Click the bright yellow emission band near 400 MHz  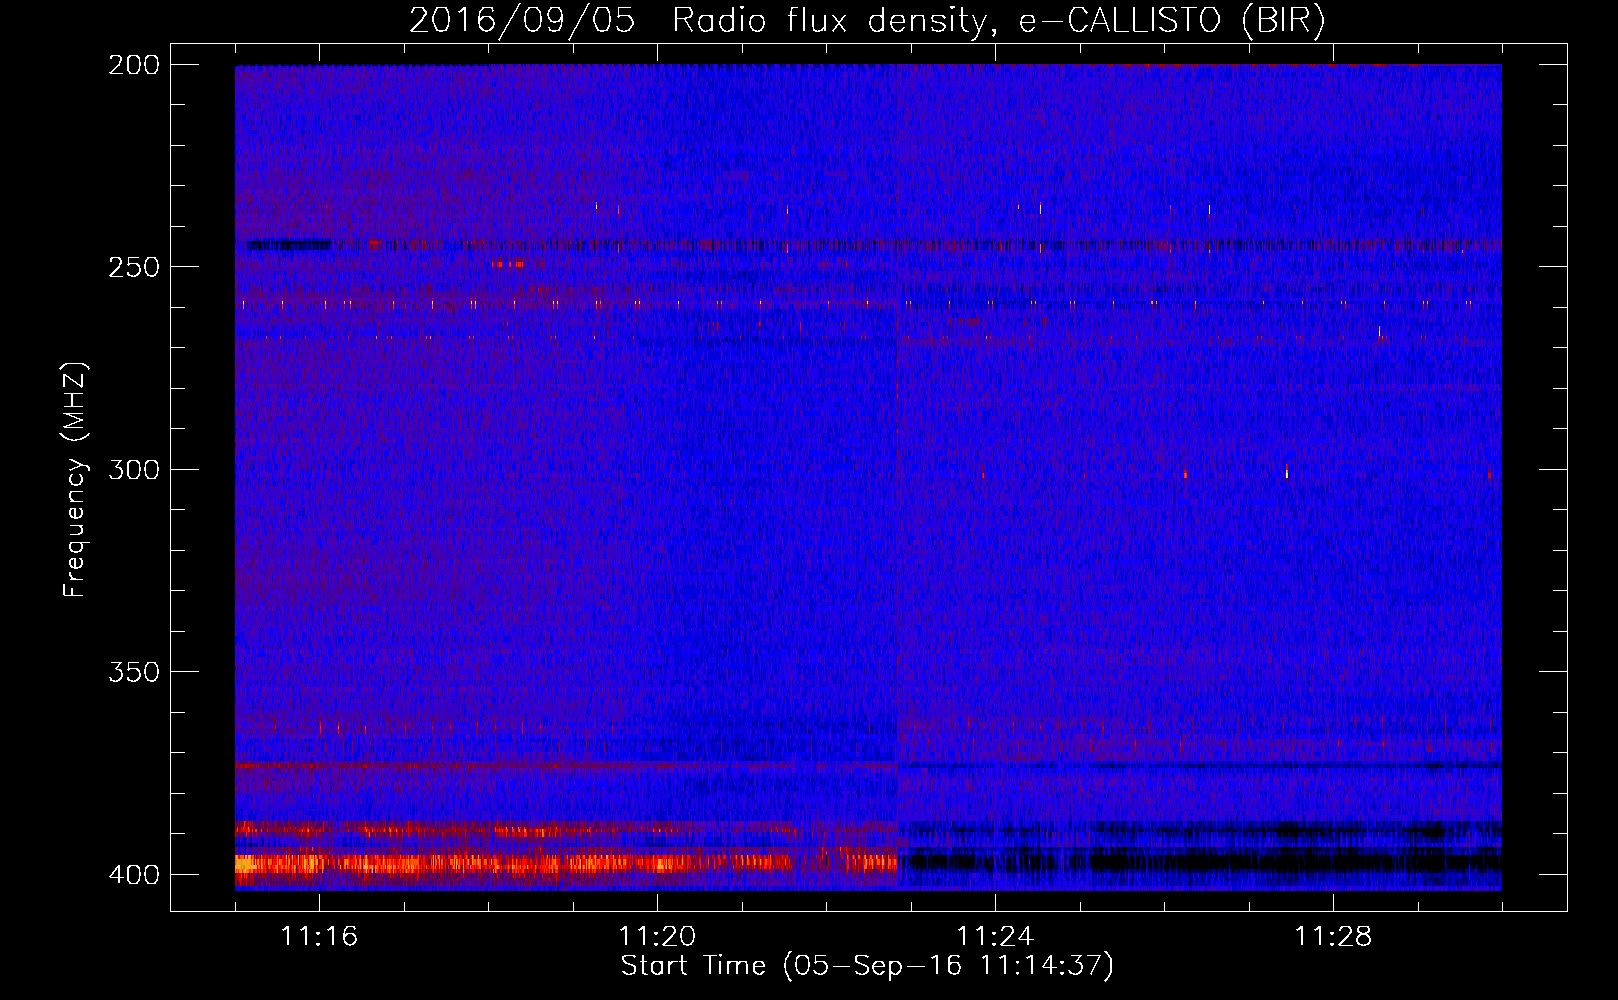click(x=565, y=862)
